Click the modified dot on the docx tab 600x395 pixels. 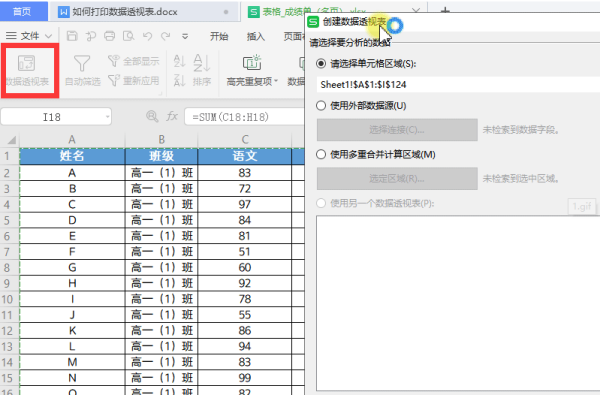pyautogui.click(x=226, y=12)
